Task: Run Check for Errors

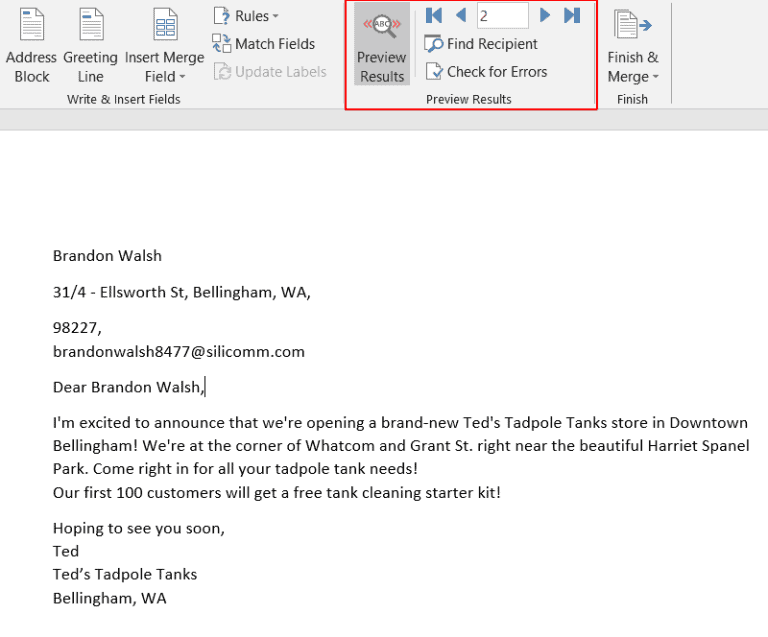Action: coord(486,72)
